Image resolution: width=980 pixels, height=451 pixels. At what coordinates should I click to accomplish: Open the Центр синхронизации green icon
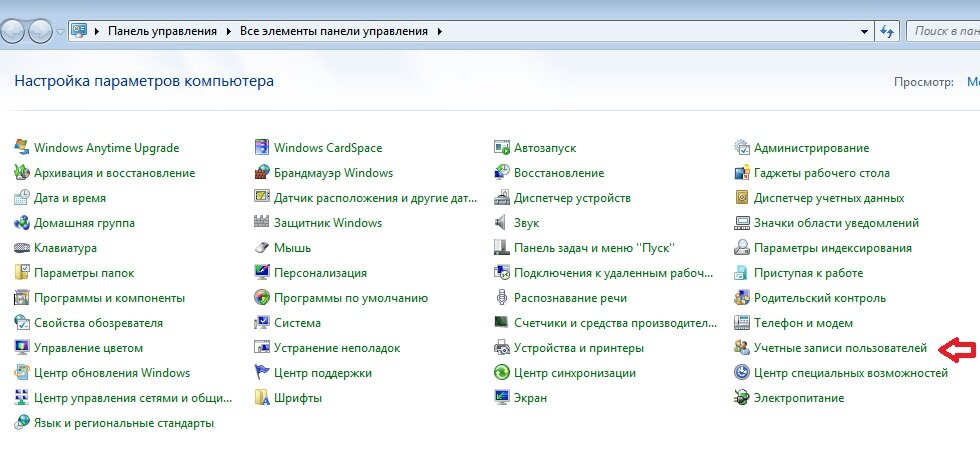(x=502, y=372)
